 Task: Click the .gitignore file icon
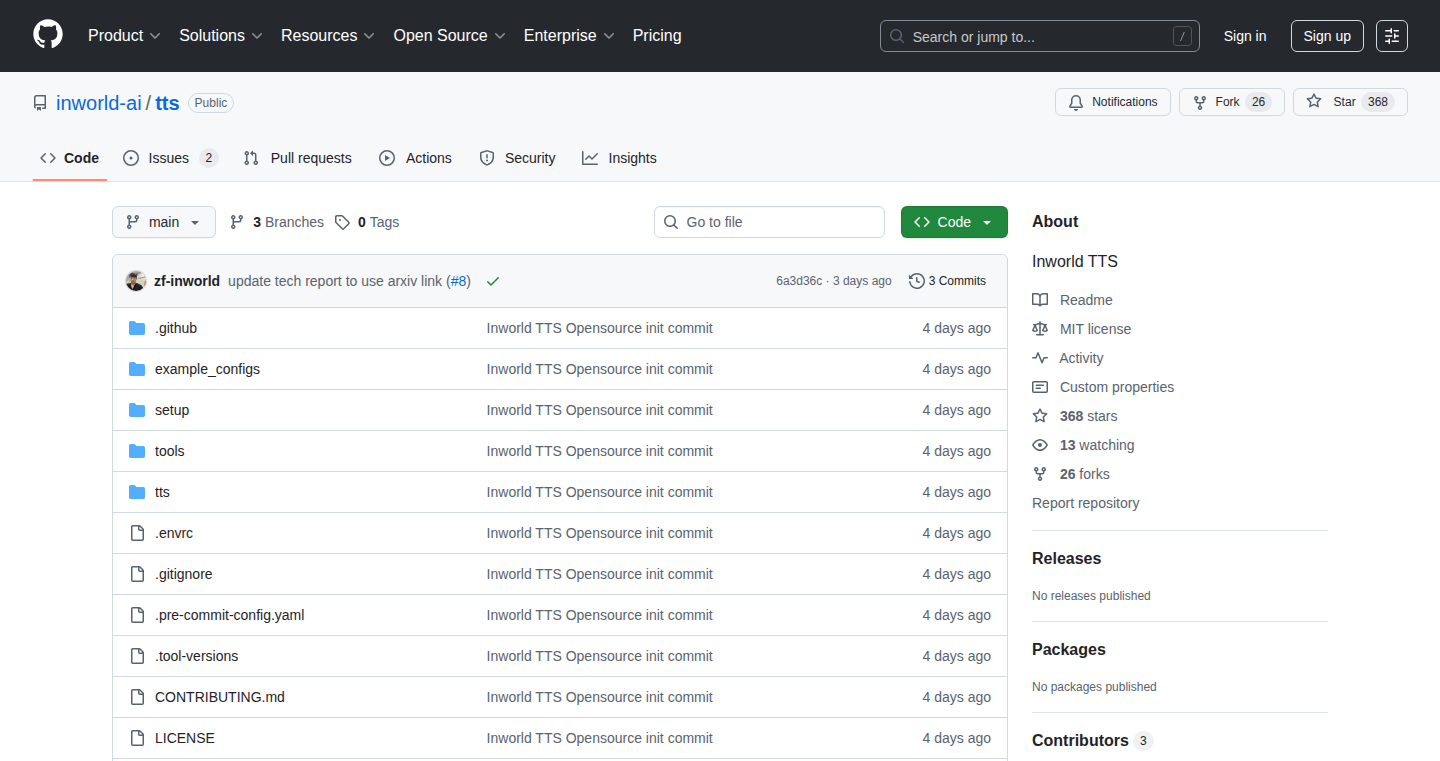[x=137, y=574]
